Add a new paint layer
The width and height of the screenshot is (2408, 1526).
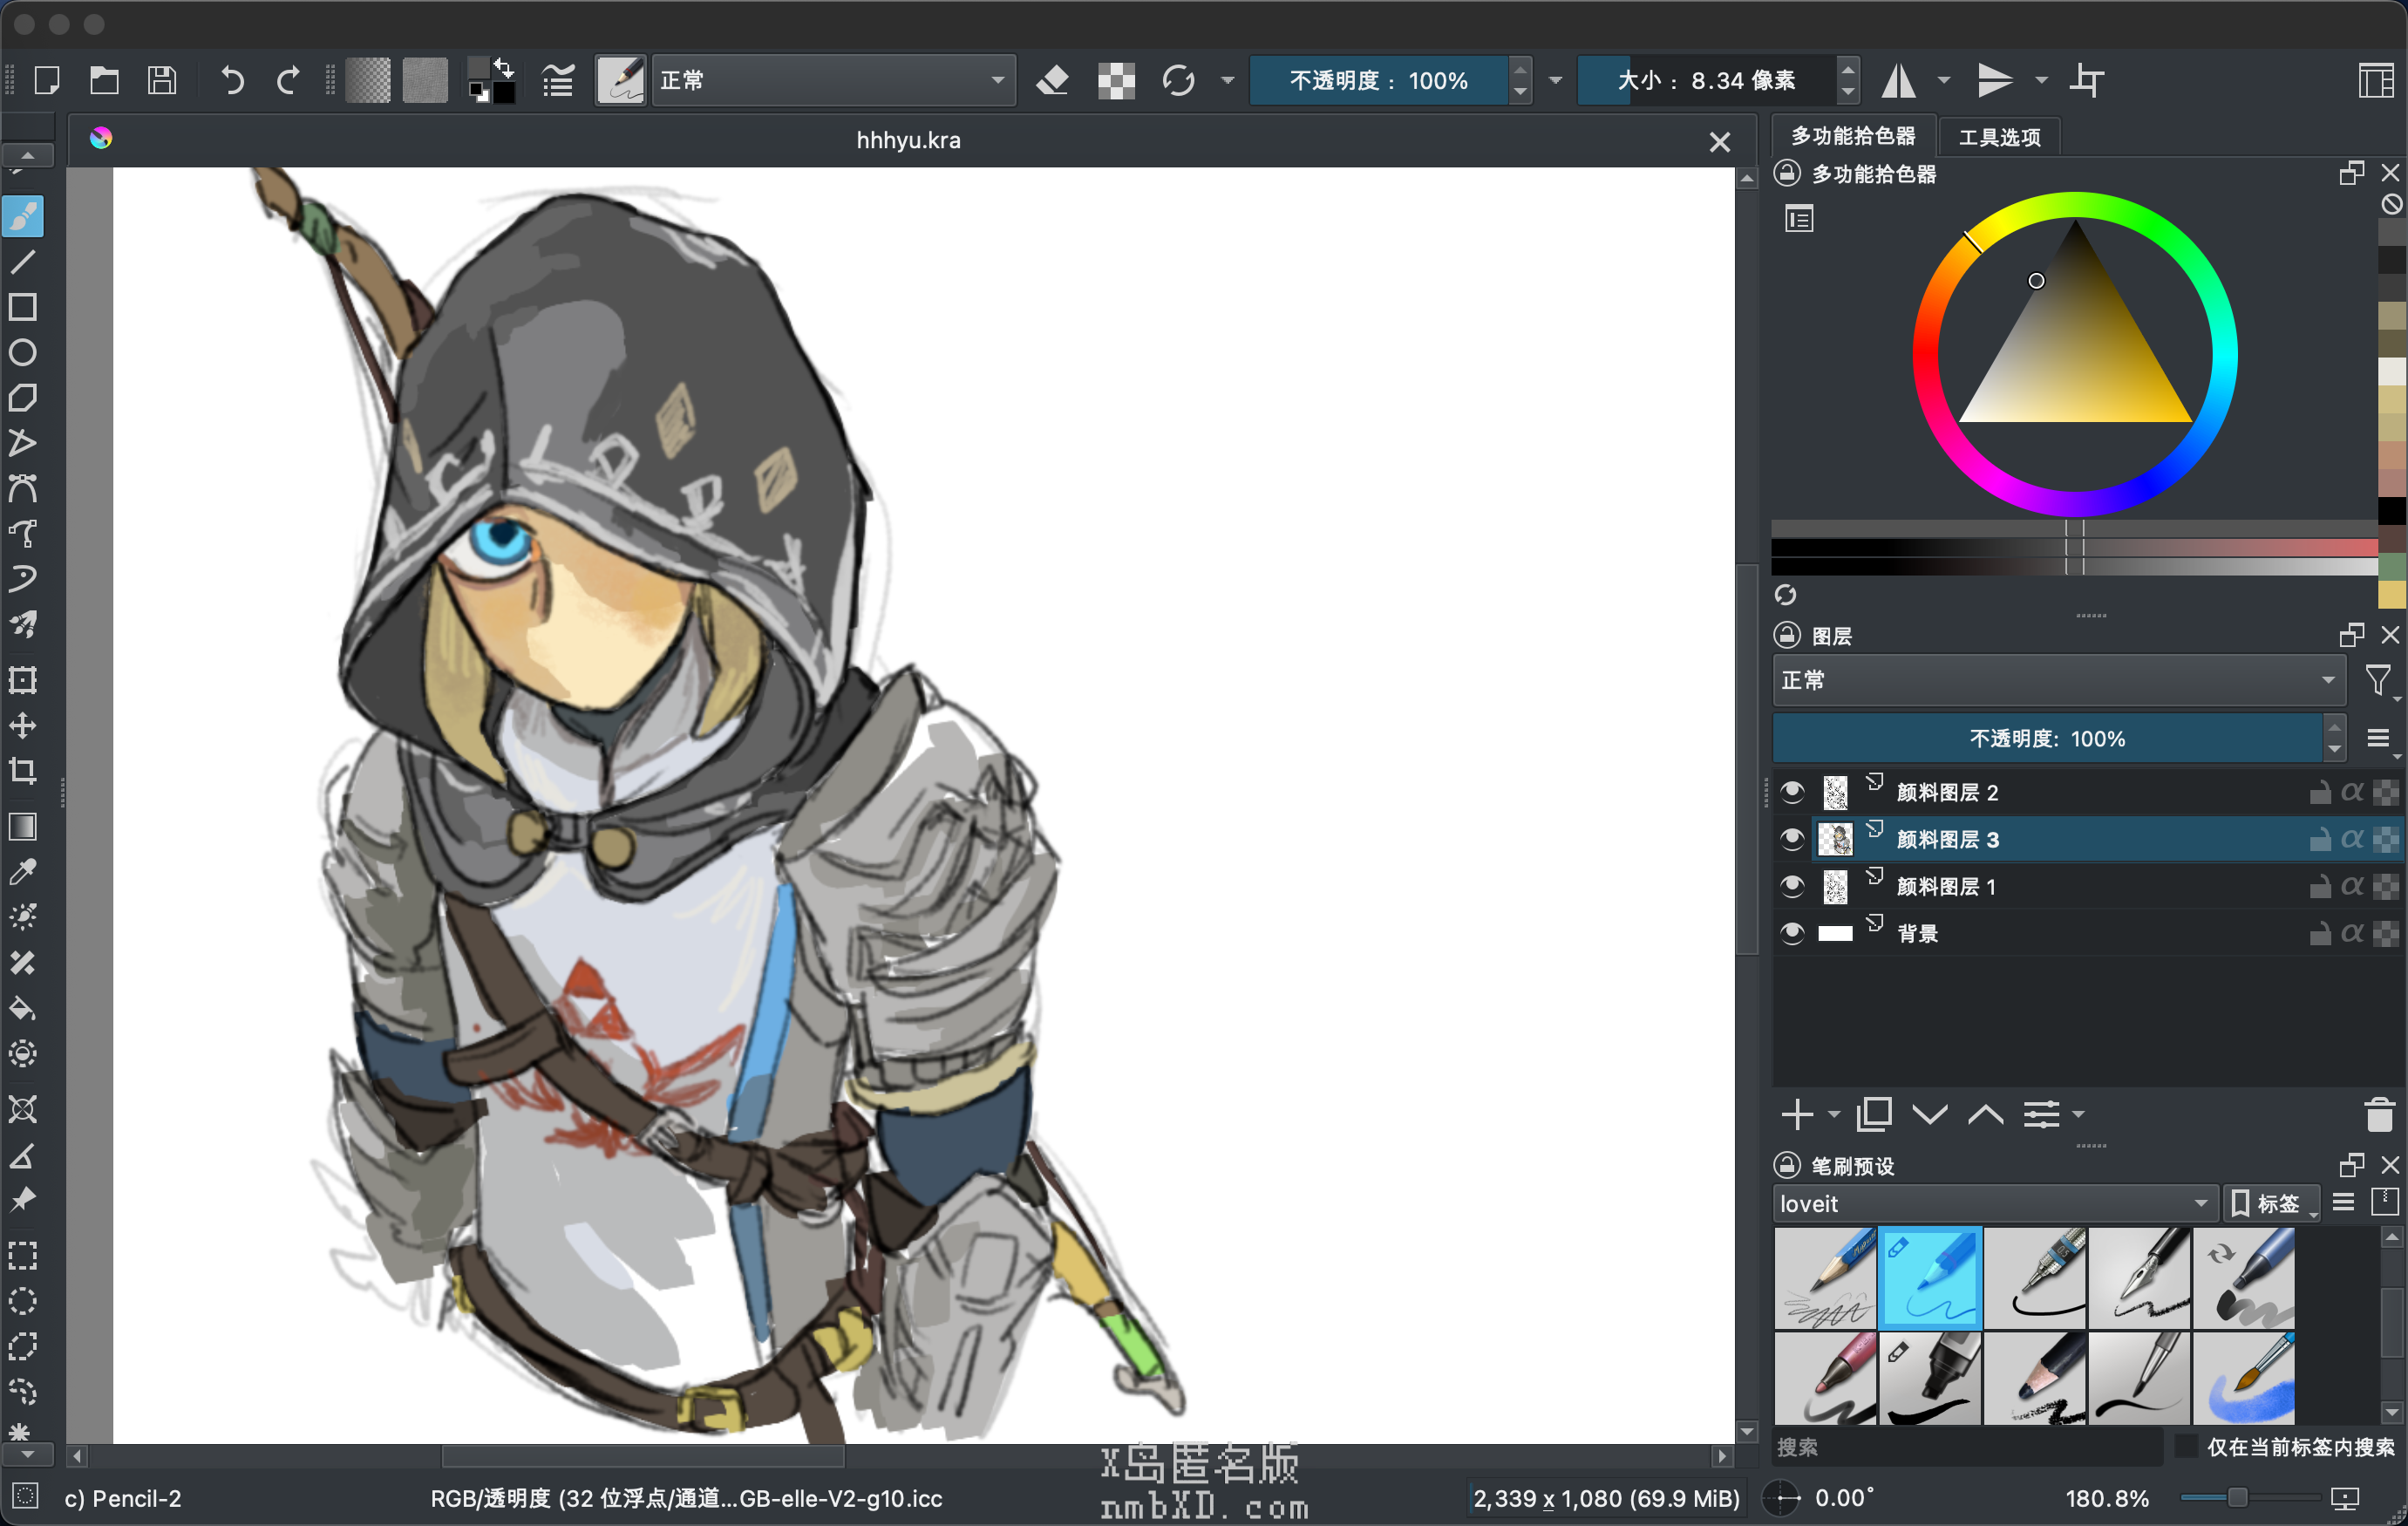(x=1797, y=1114)
